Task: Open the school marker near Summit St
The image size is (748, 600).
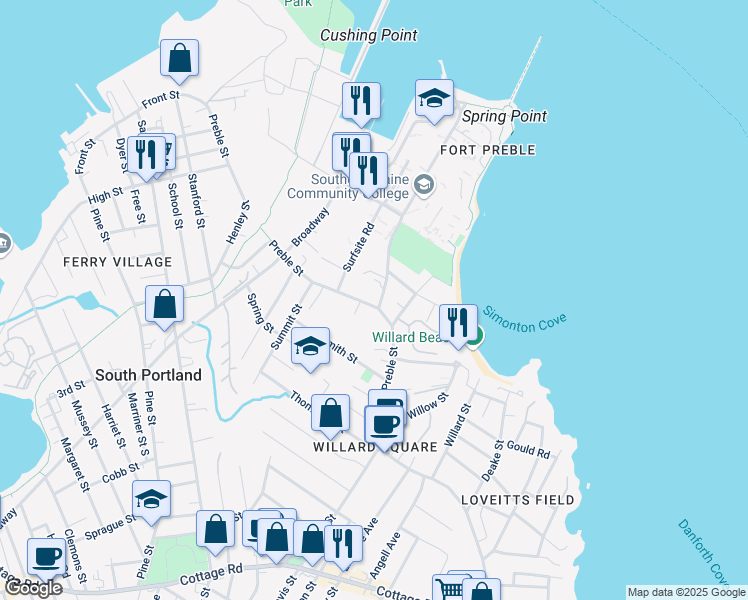Action: coord(310,347)
